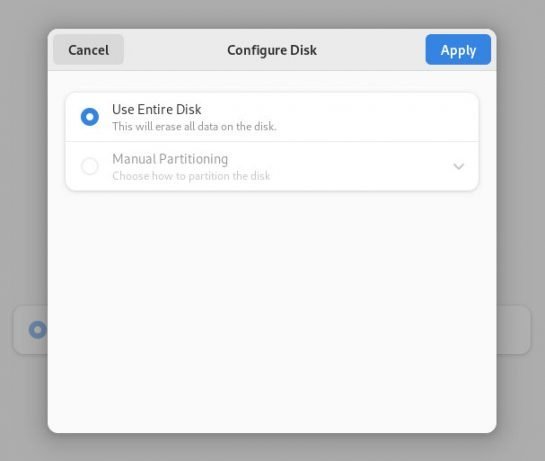Click header bar space between title and Apply

pyautogui.click(x=371, y=50)
